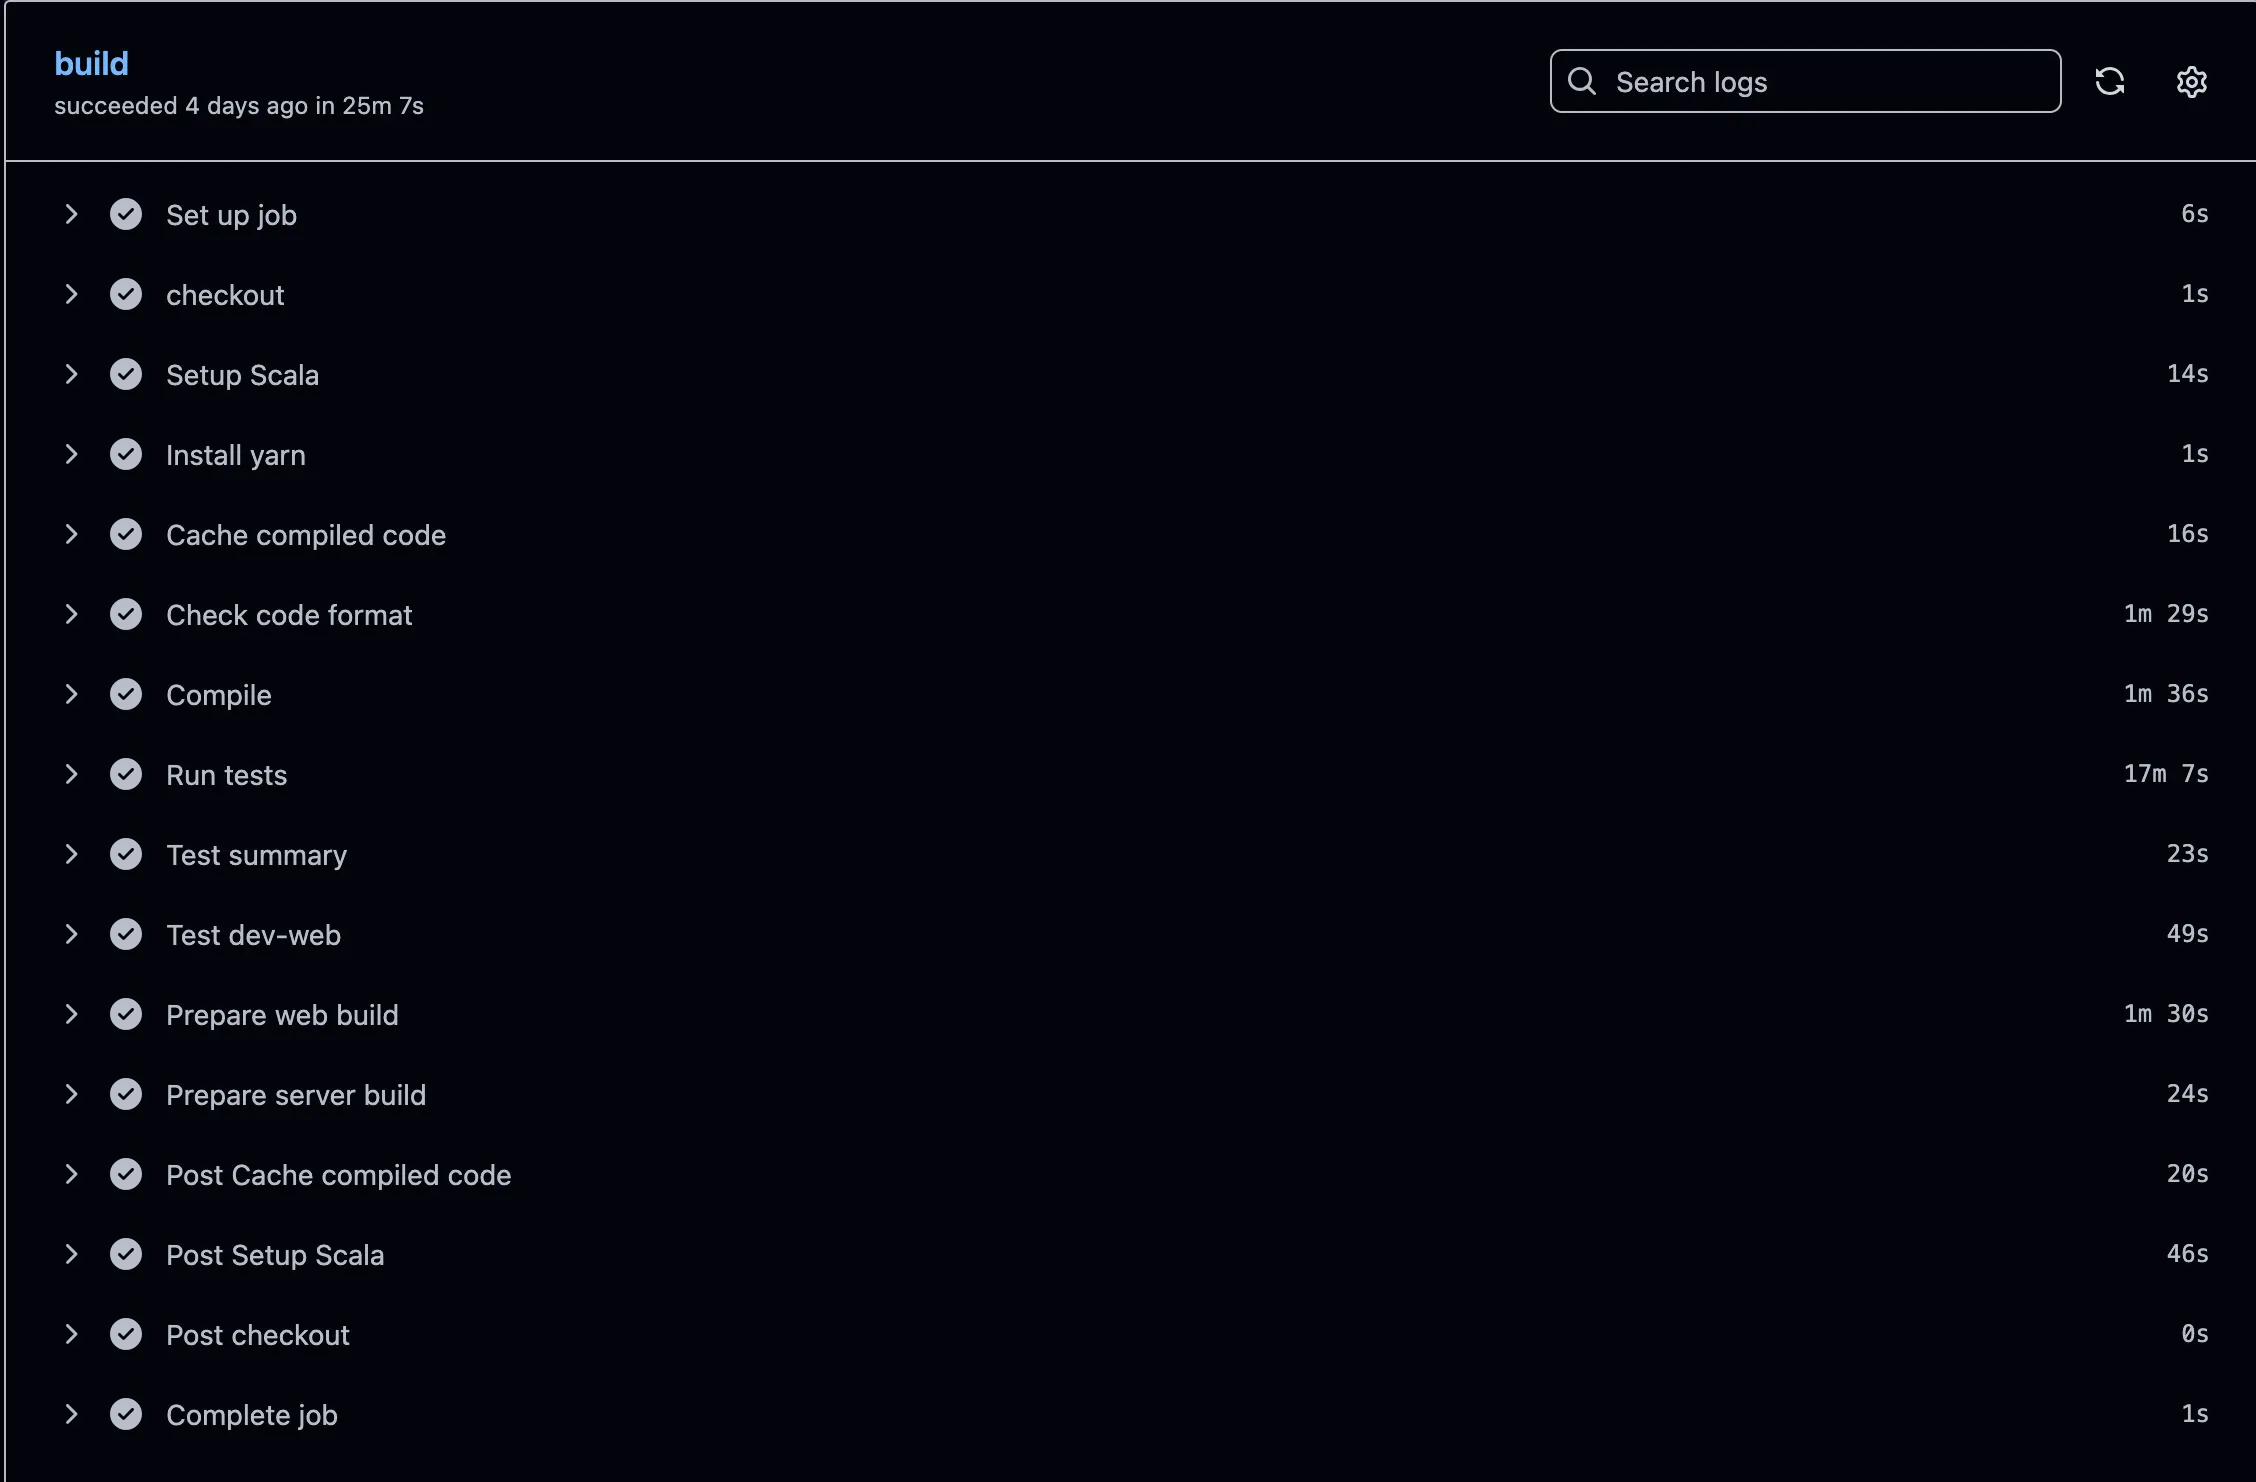Click the Prepare web build step label

pos(282,1015)
